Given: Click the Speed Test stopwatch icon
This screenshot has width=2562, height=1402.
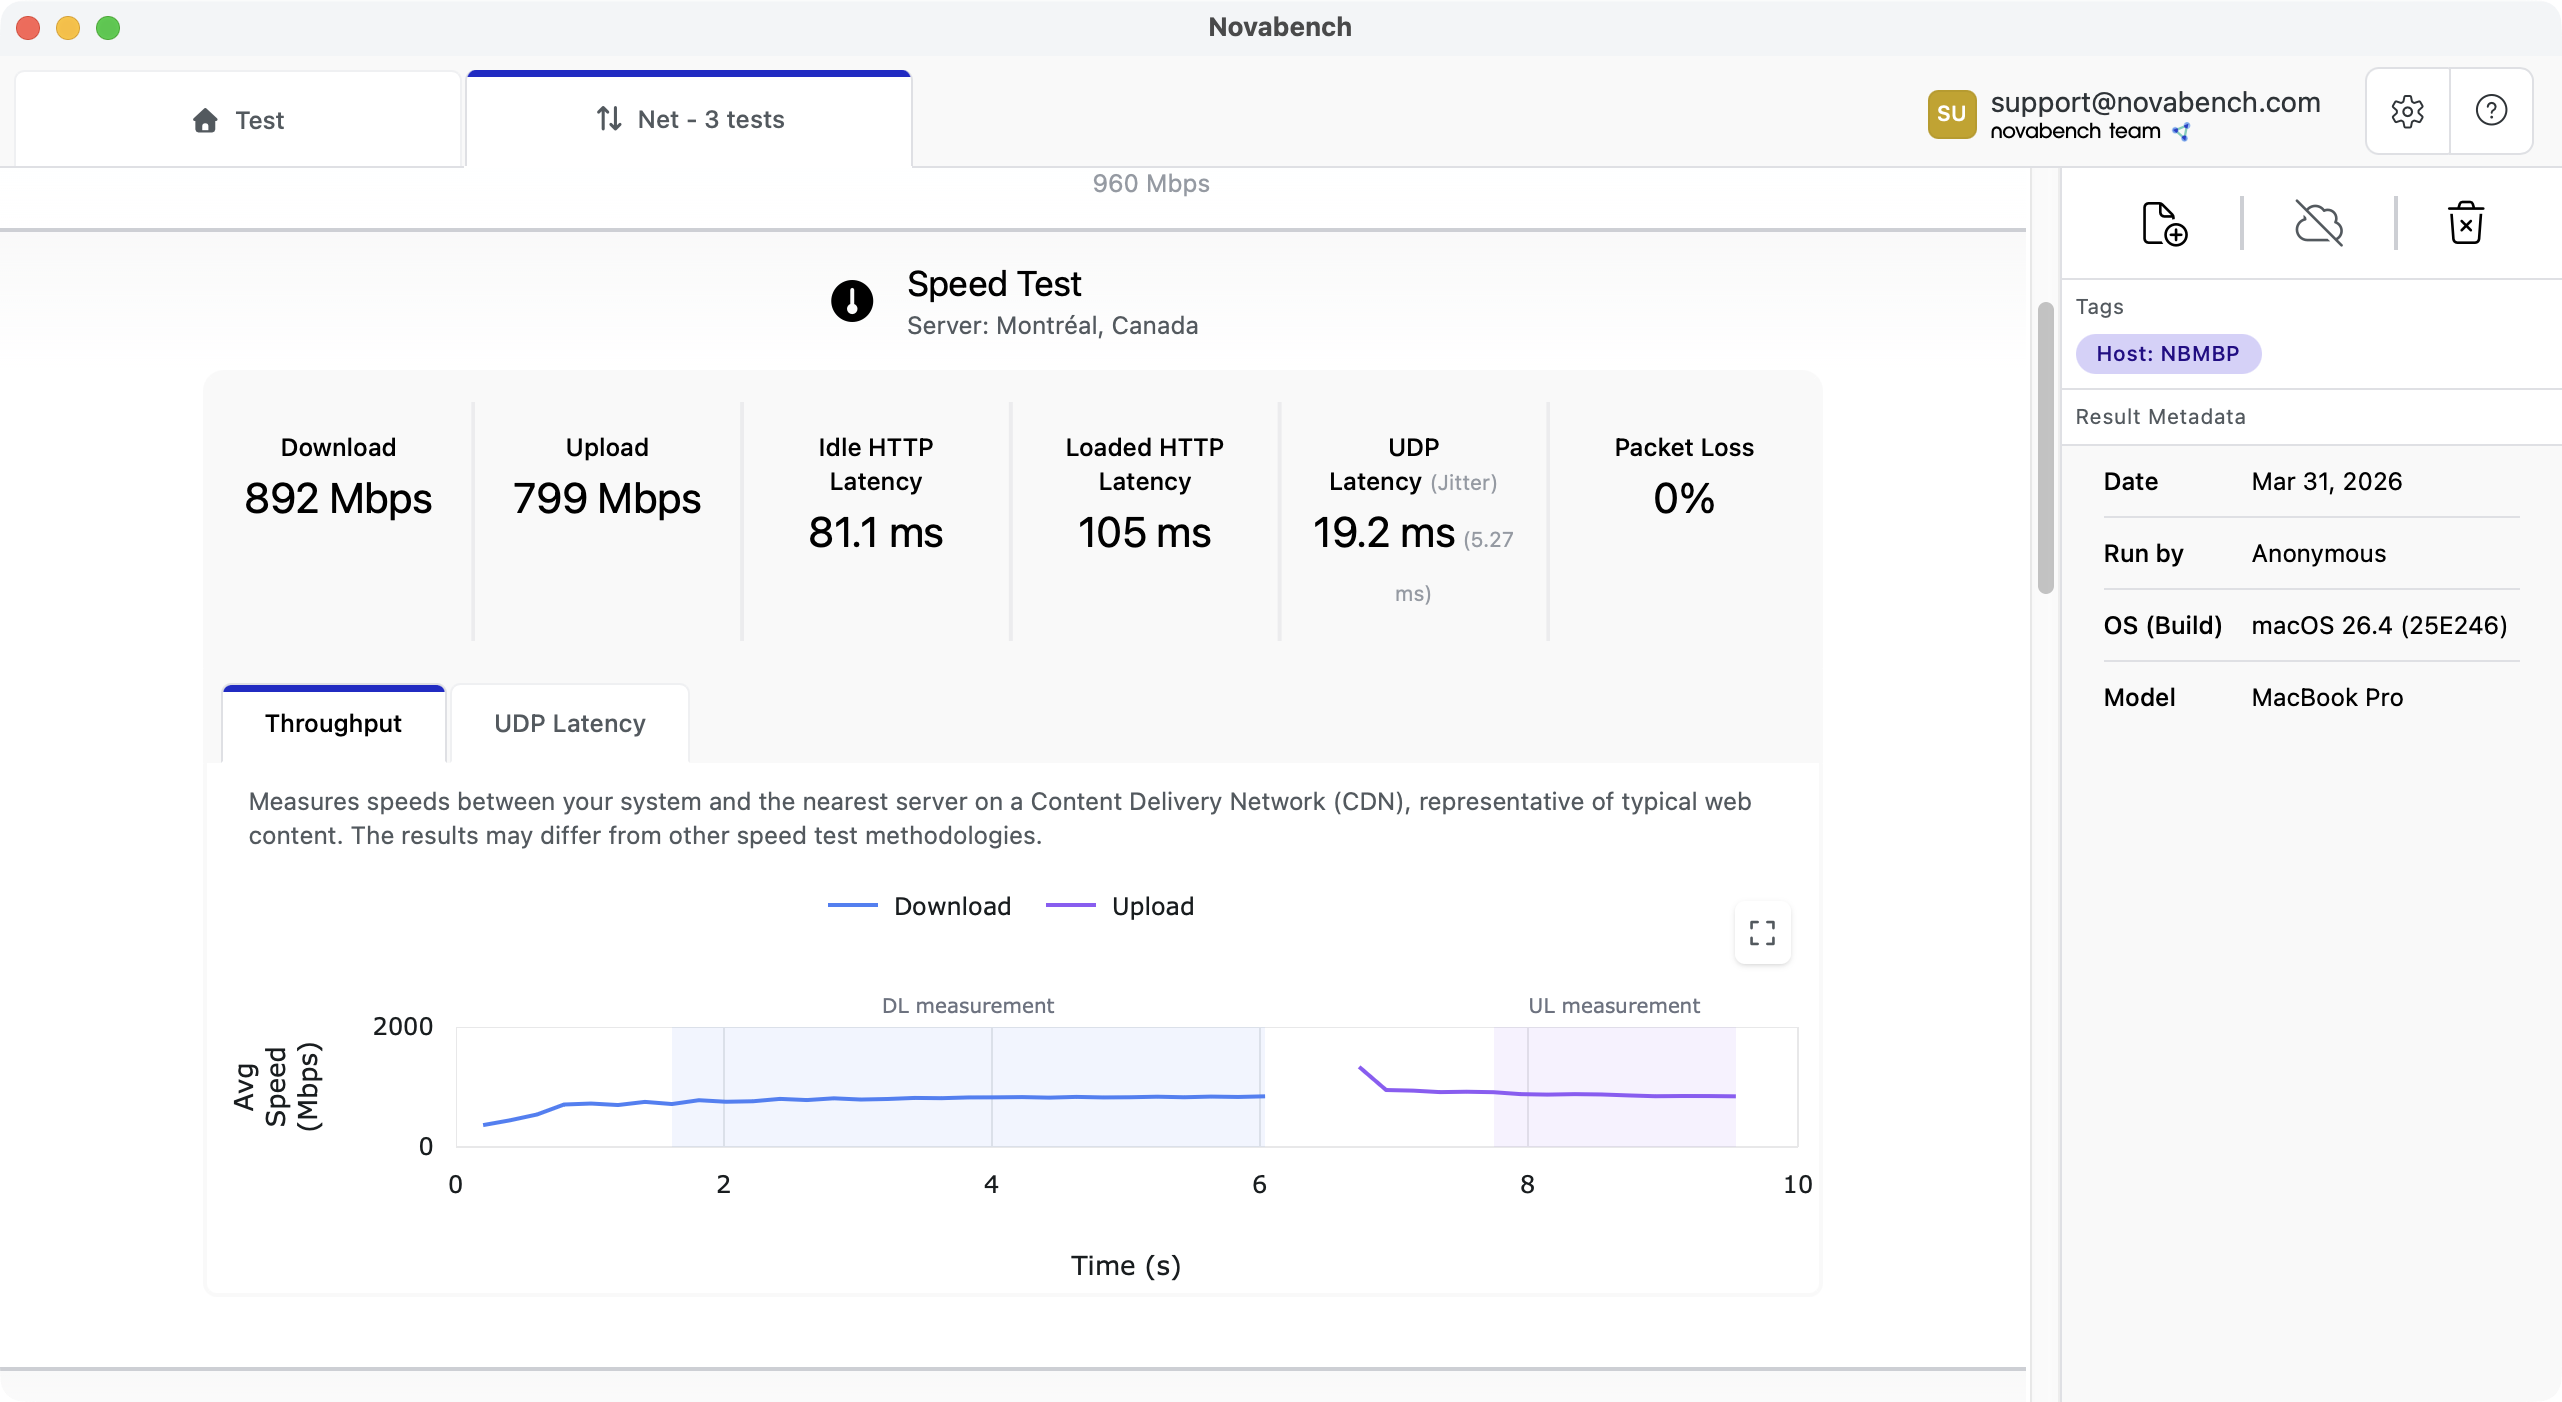Looking at the screenshot, I should pyautogui.click(x=851, y=301).
